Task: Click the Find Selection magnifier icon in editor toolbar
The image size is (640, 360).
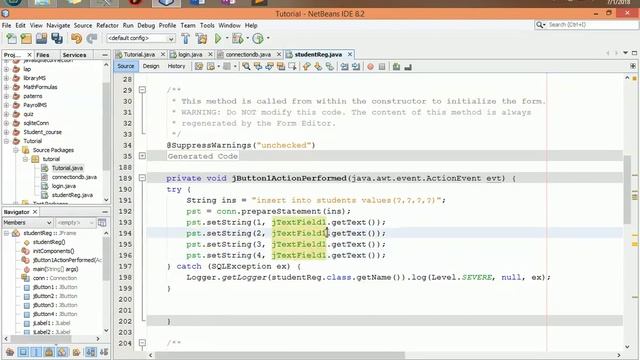Action: tap(246, 67)
